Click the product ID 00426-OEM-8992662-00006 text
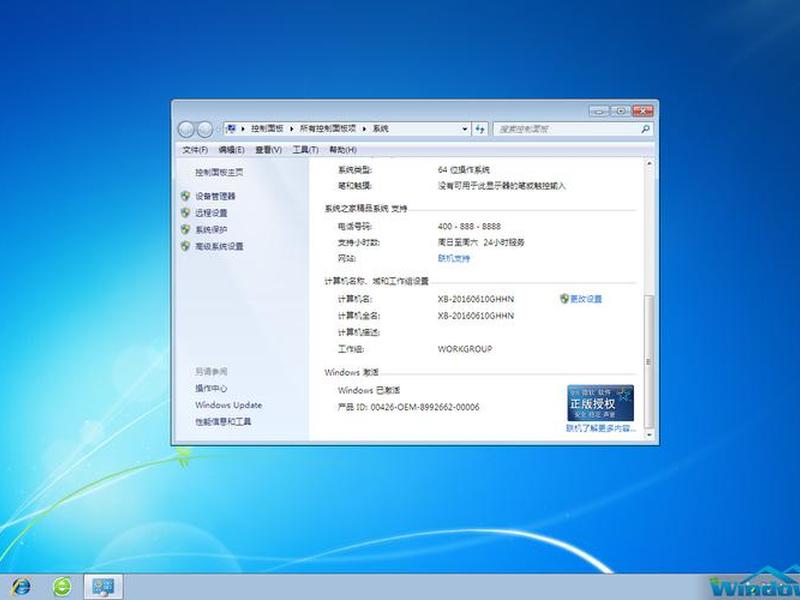 [425, 407]
